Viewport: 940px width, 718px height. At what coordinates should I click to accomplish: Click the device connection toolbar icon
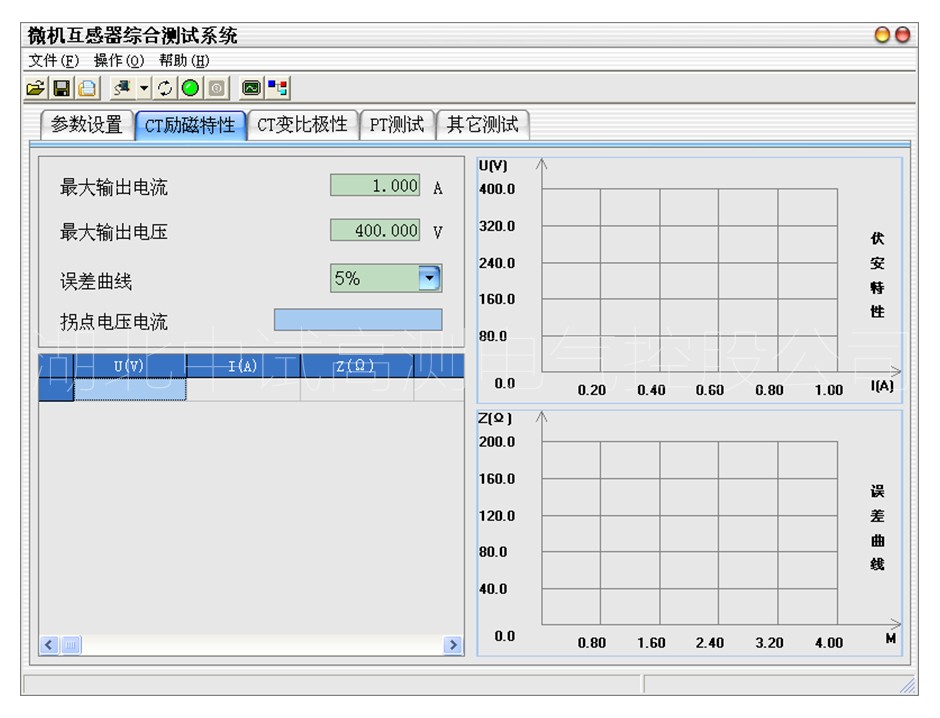tap(122, 88)
